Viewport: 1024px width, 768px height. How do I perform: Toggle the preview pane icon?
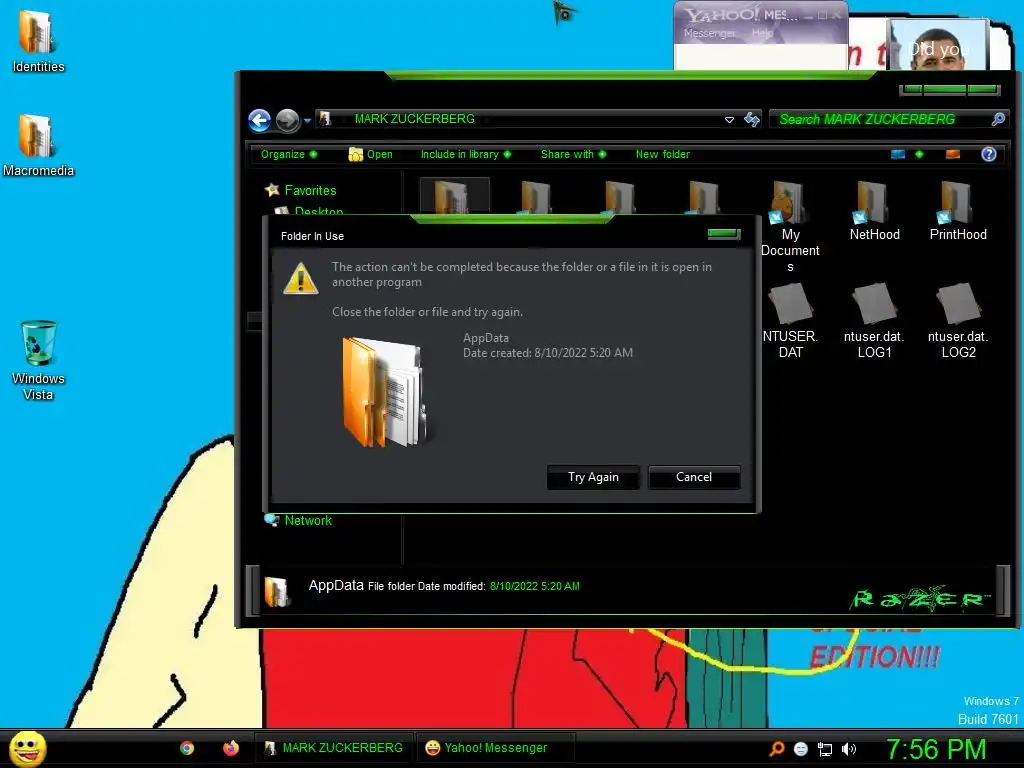(953, 154)
